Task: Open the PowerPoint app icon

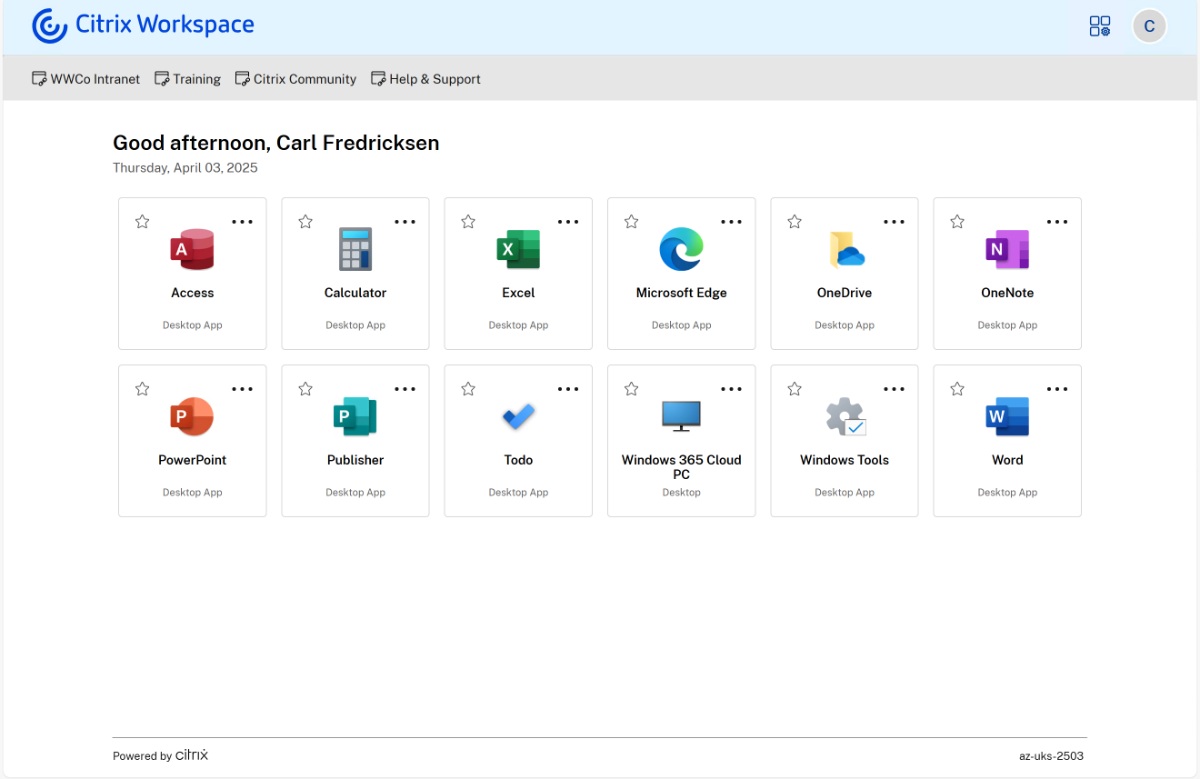Action: tap(192, 416)
